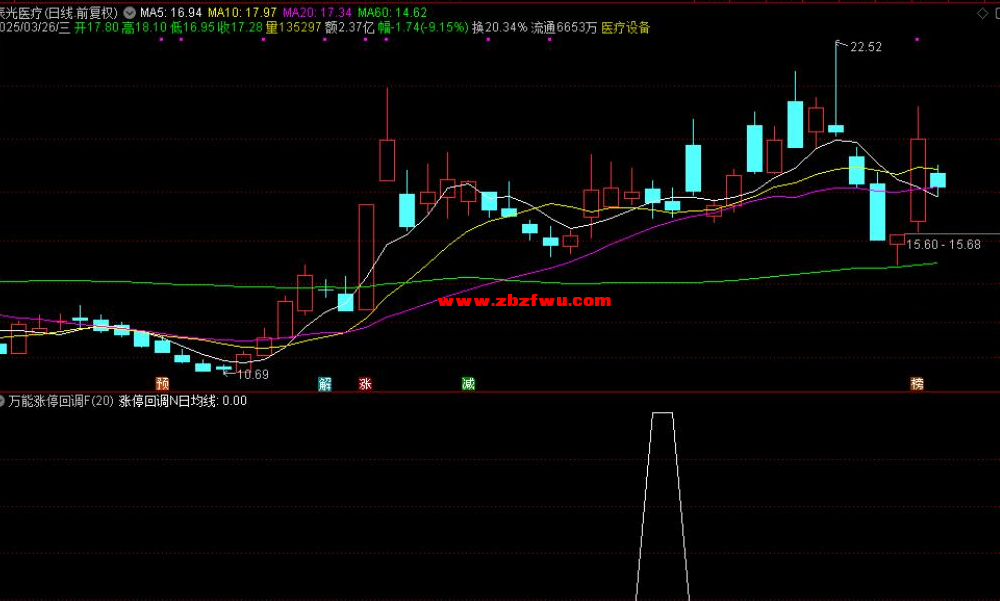Screen dimensions: 1000x601
Task: Click the 收17.28 close price value
Action: point(240,27)
